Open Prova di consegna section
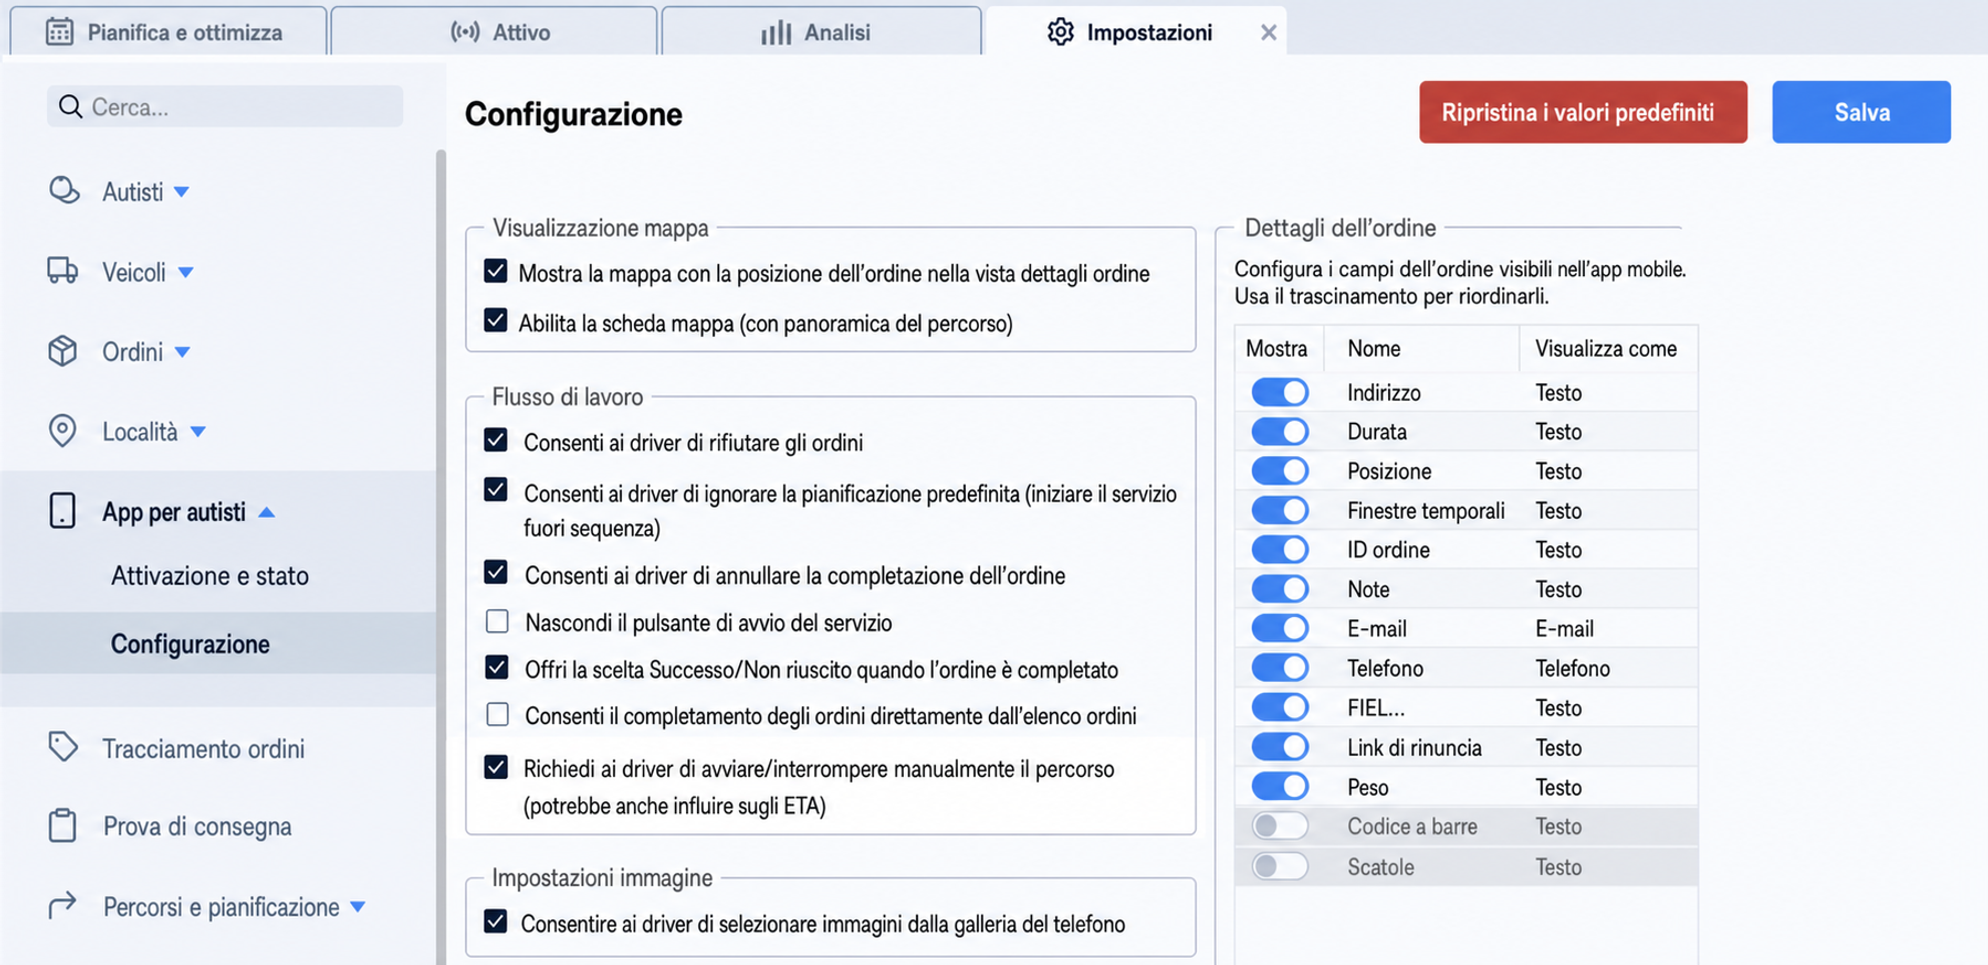Viewport: 1988px width, 965px height. click(x=197, y=827)
